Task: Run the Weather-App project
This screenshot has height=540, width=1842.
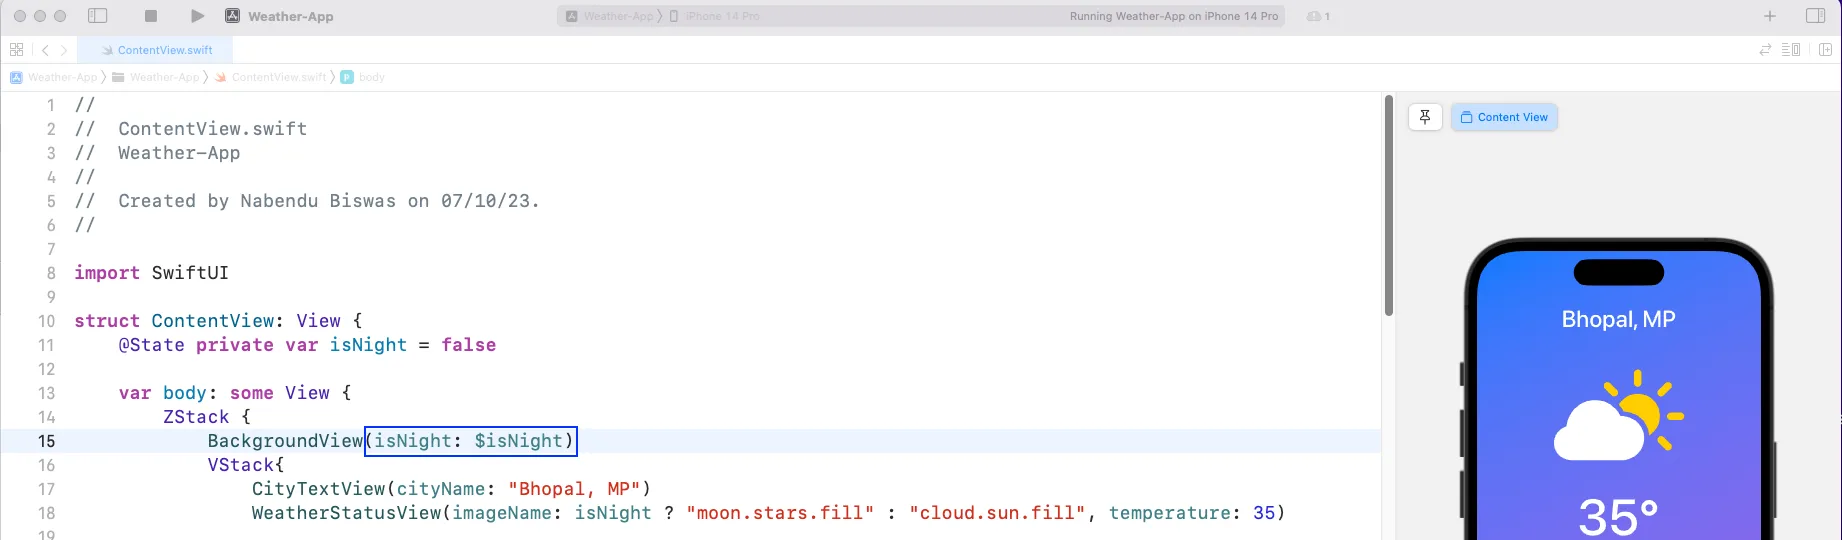Action: point(197,16)
